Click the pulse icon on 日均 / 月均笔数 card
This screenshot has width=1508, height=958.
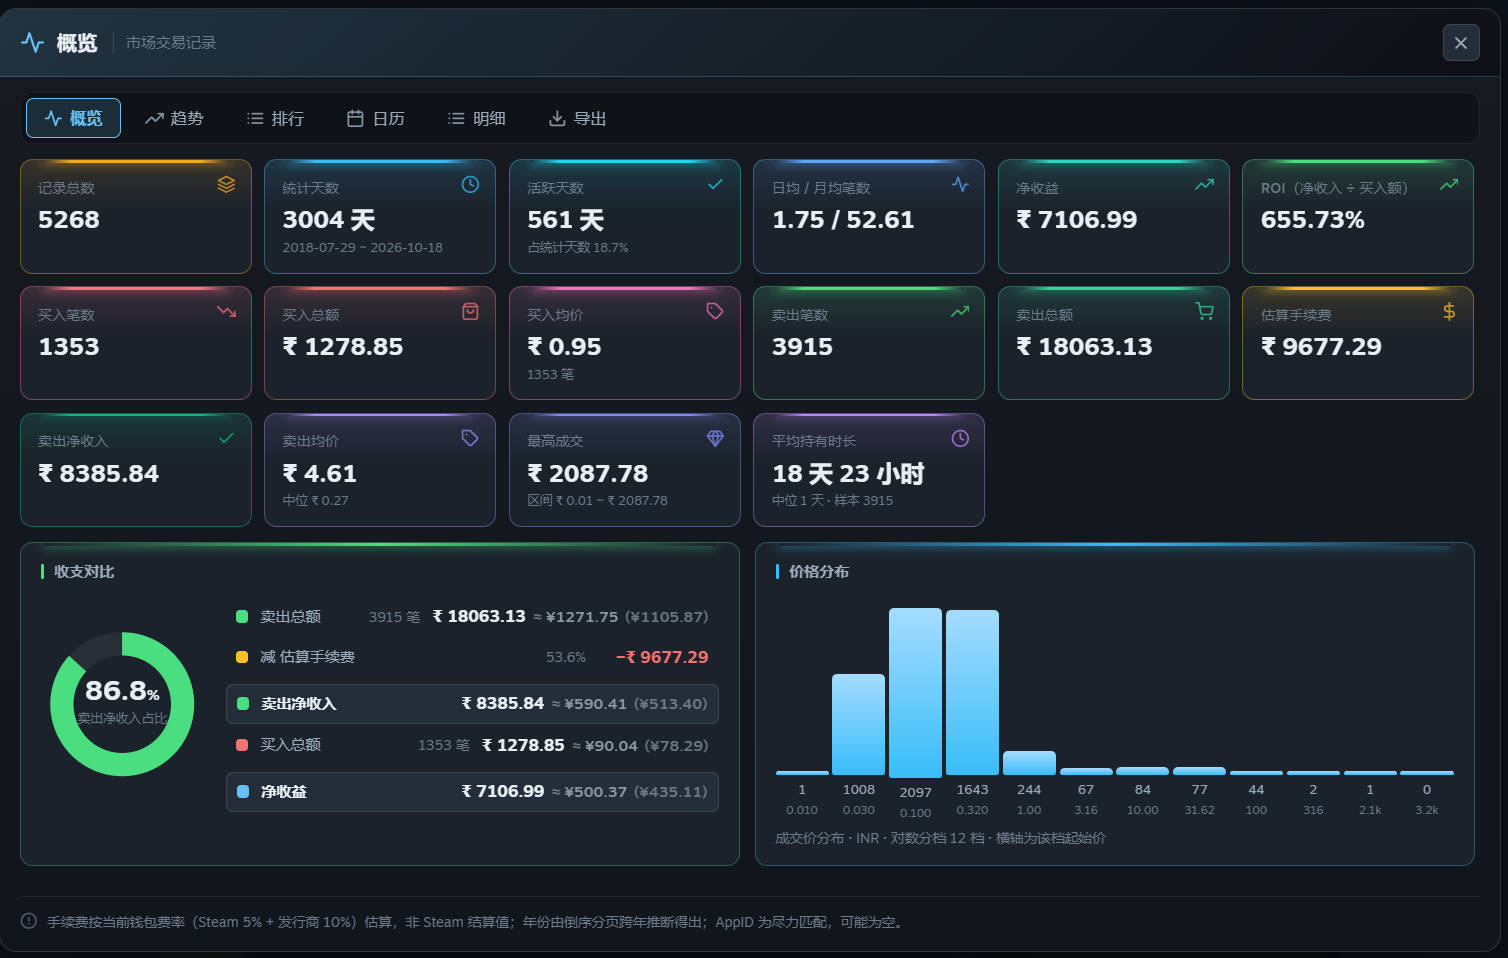pyautogui.click(x=960, y=184)
